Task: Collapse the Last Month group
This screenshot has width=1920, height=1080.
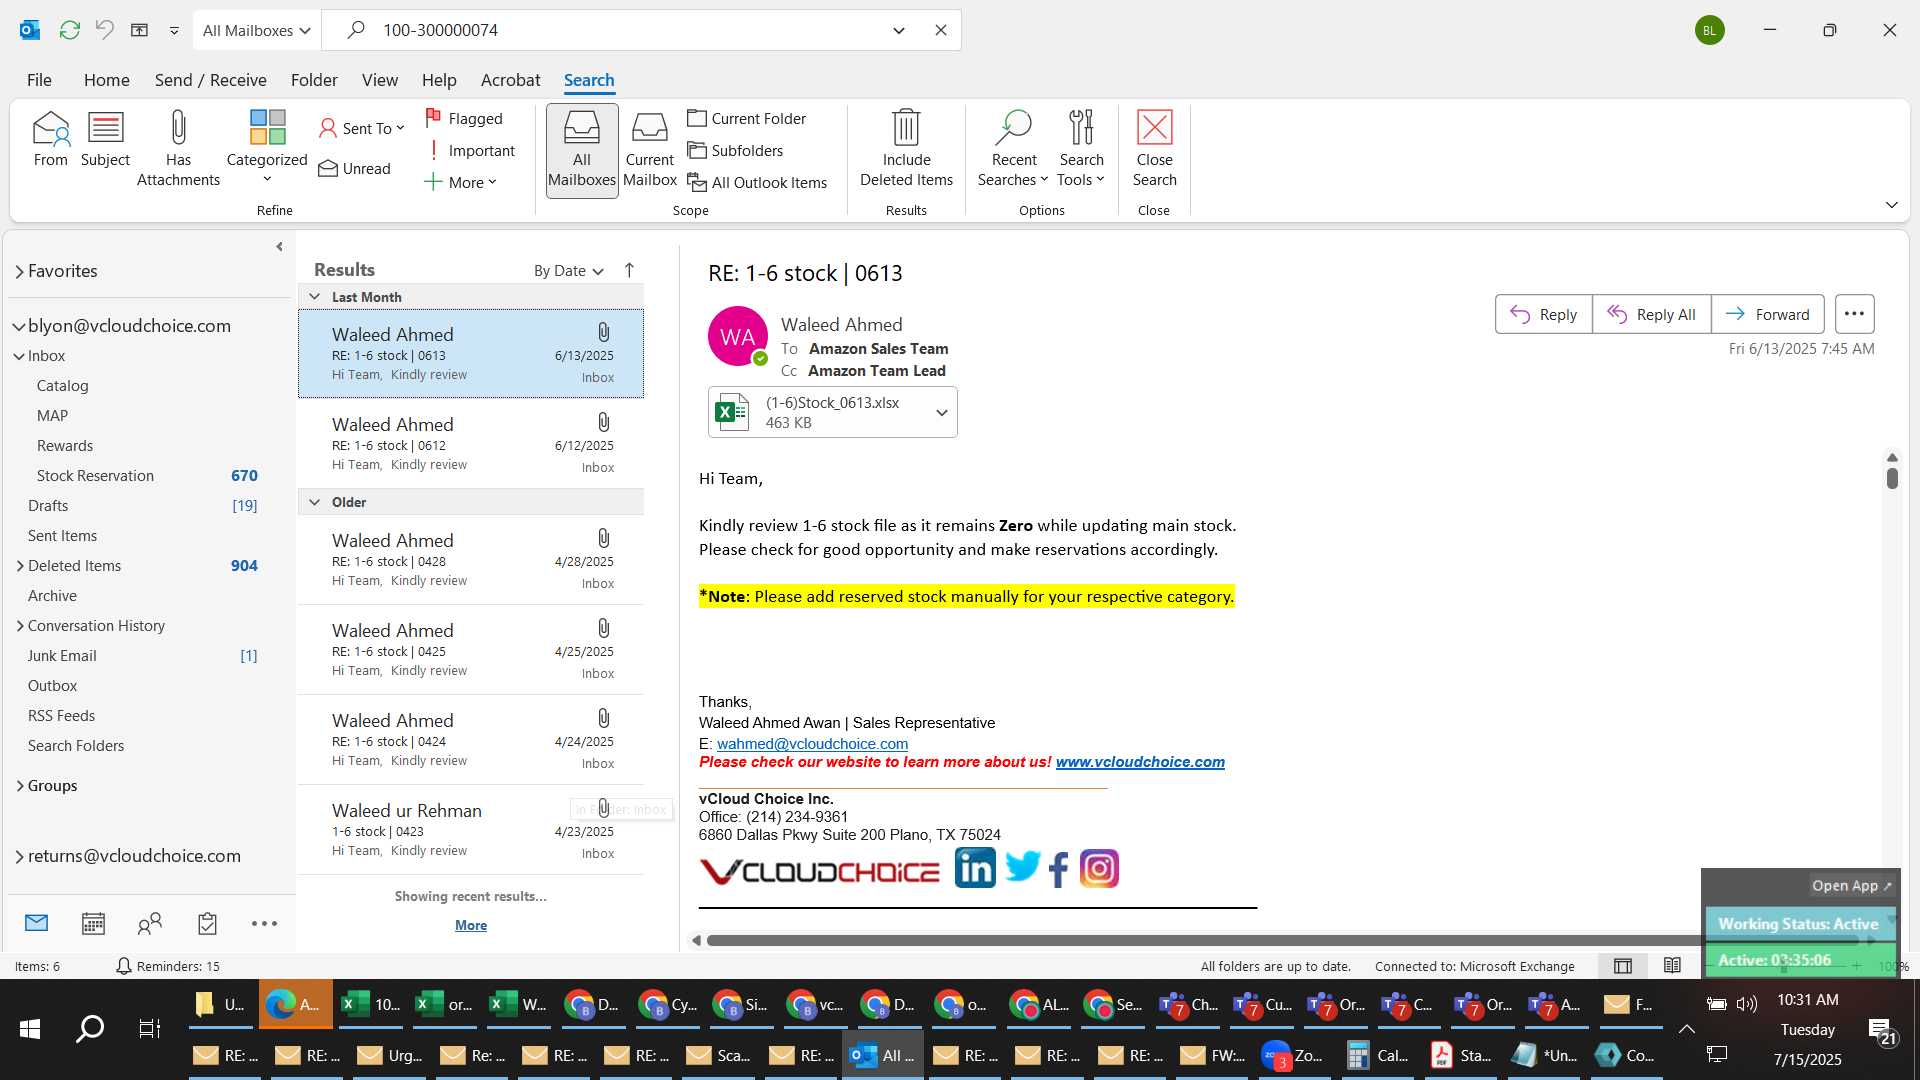Action: (314, 297)
